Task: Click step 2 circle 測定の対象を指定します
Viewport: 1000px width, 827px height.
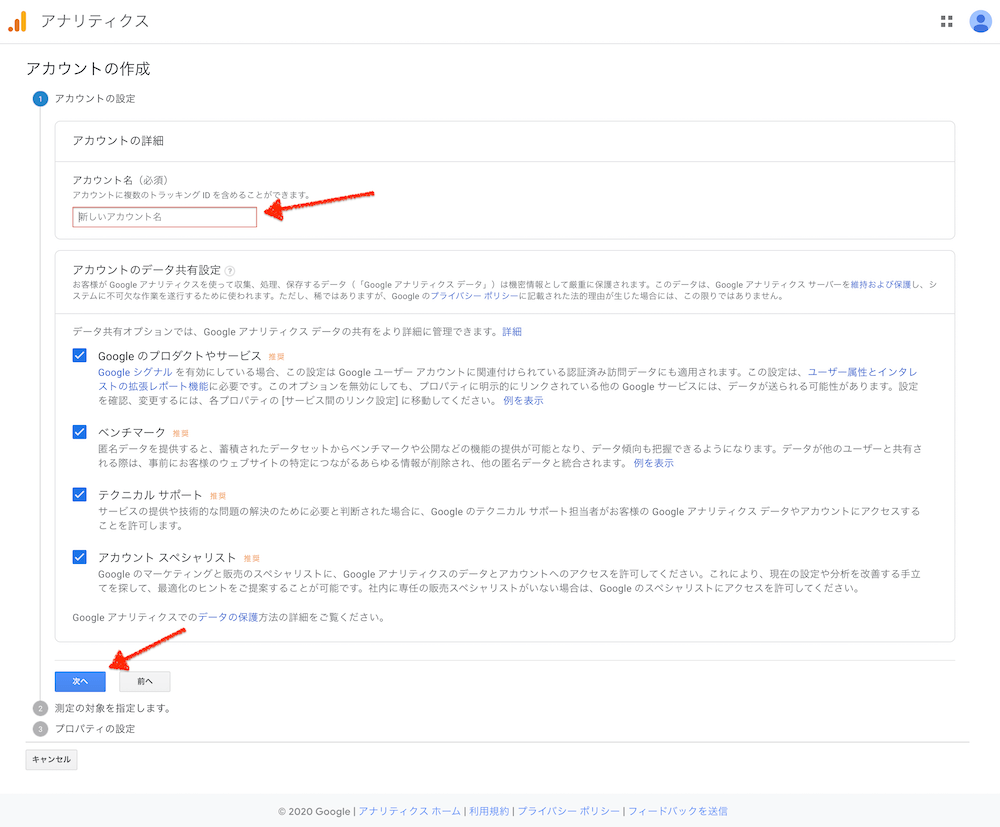Action: (x=40, y=708)
